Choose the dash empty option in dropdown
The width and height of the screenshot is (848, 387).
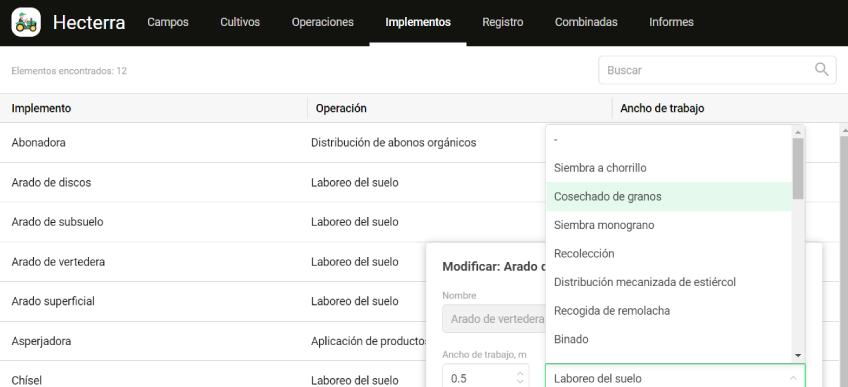[669, 139]
